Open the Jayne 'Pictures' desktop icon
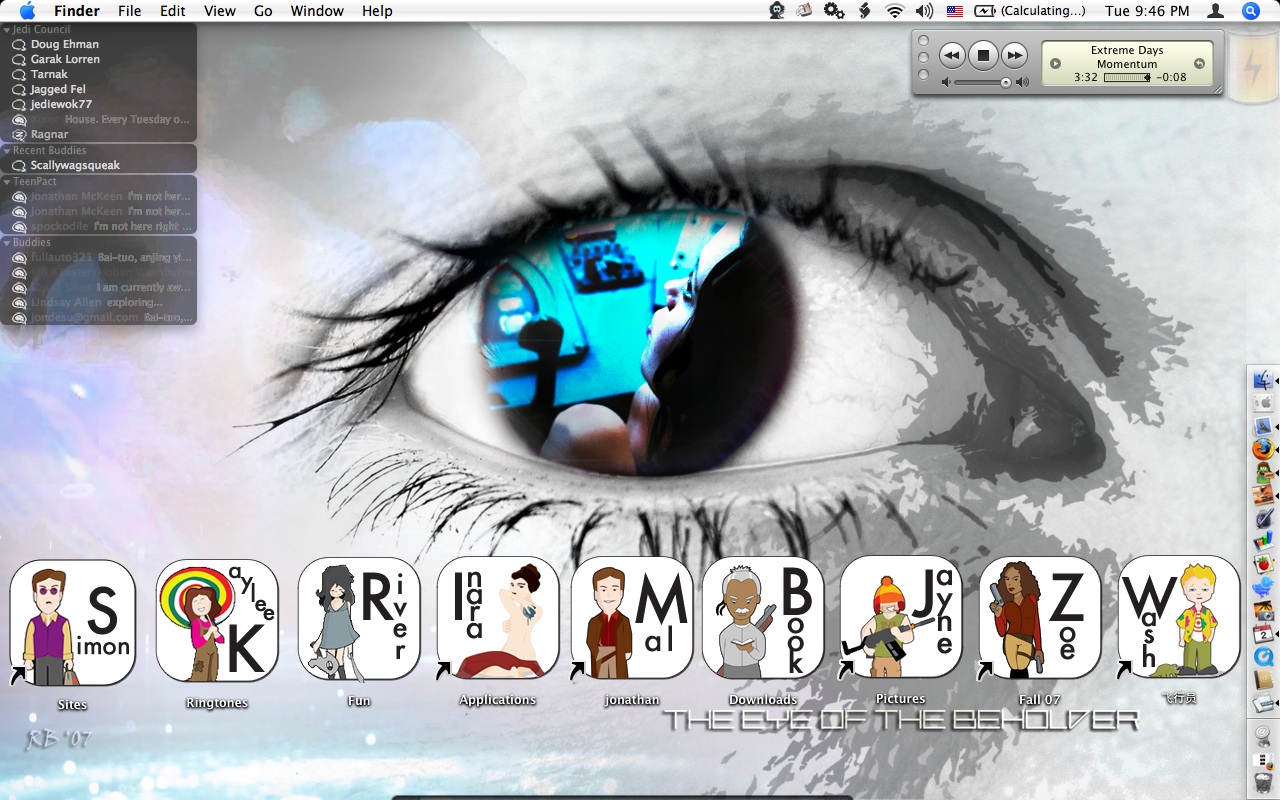Screen dimensions: 1280x800 (x=901, y=617)
